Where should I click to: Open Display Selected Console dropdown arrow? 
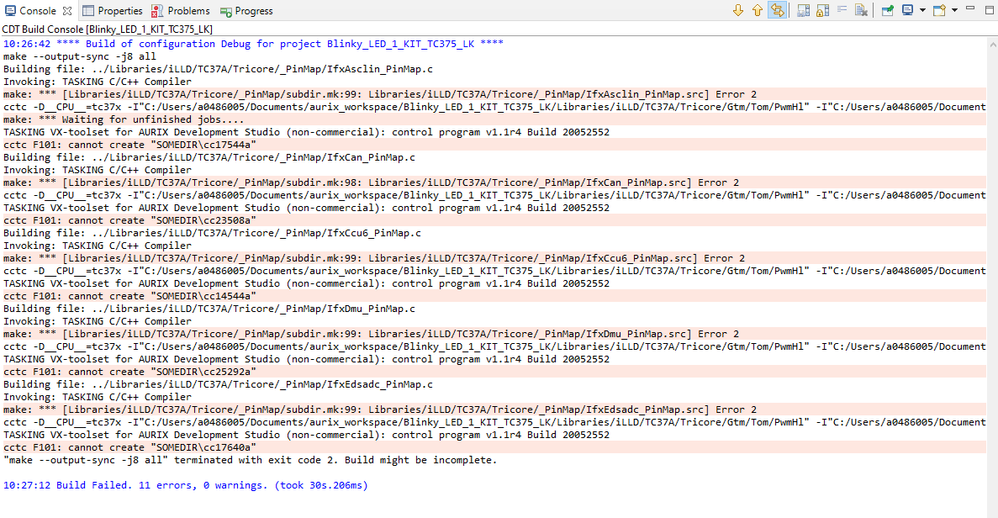tap(921, 11)
